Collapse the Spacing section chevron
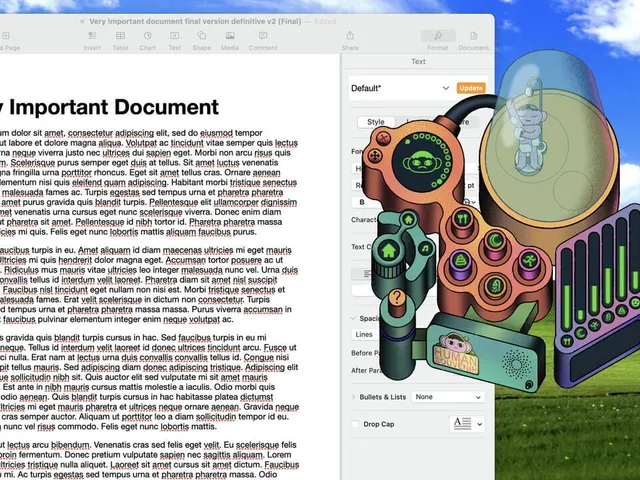Image resolution: width=640 pixels, height=480 pixels. coord(353,318)
